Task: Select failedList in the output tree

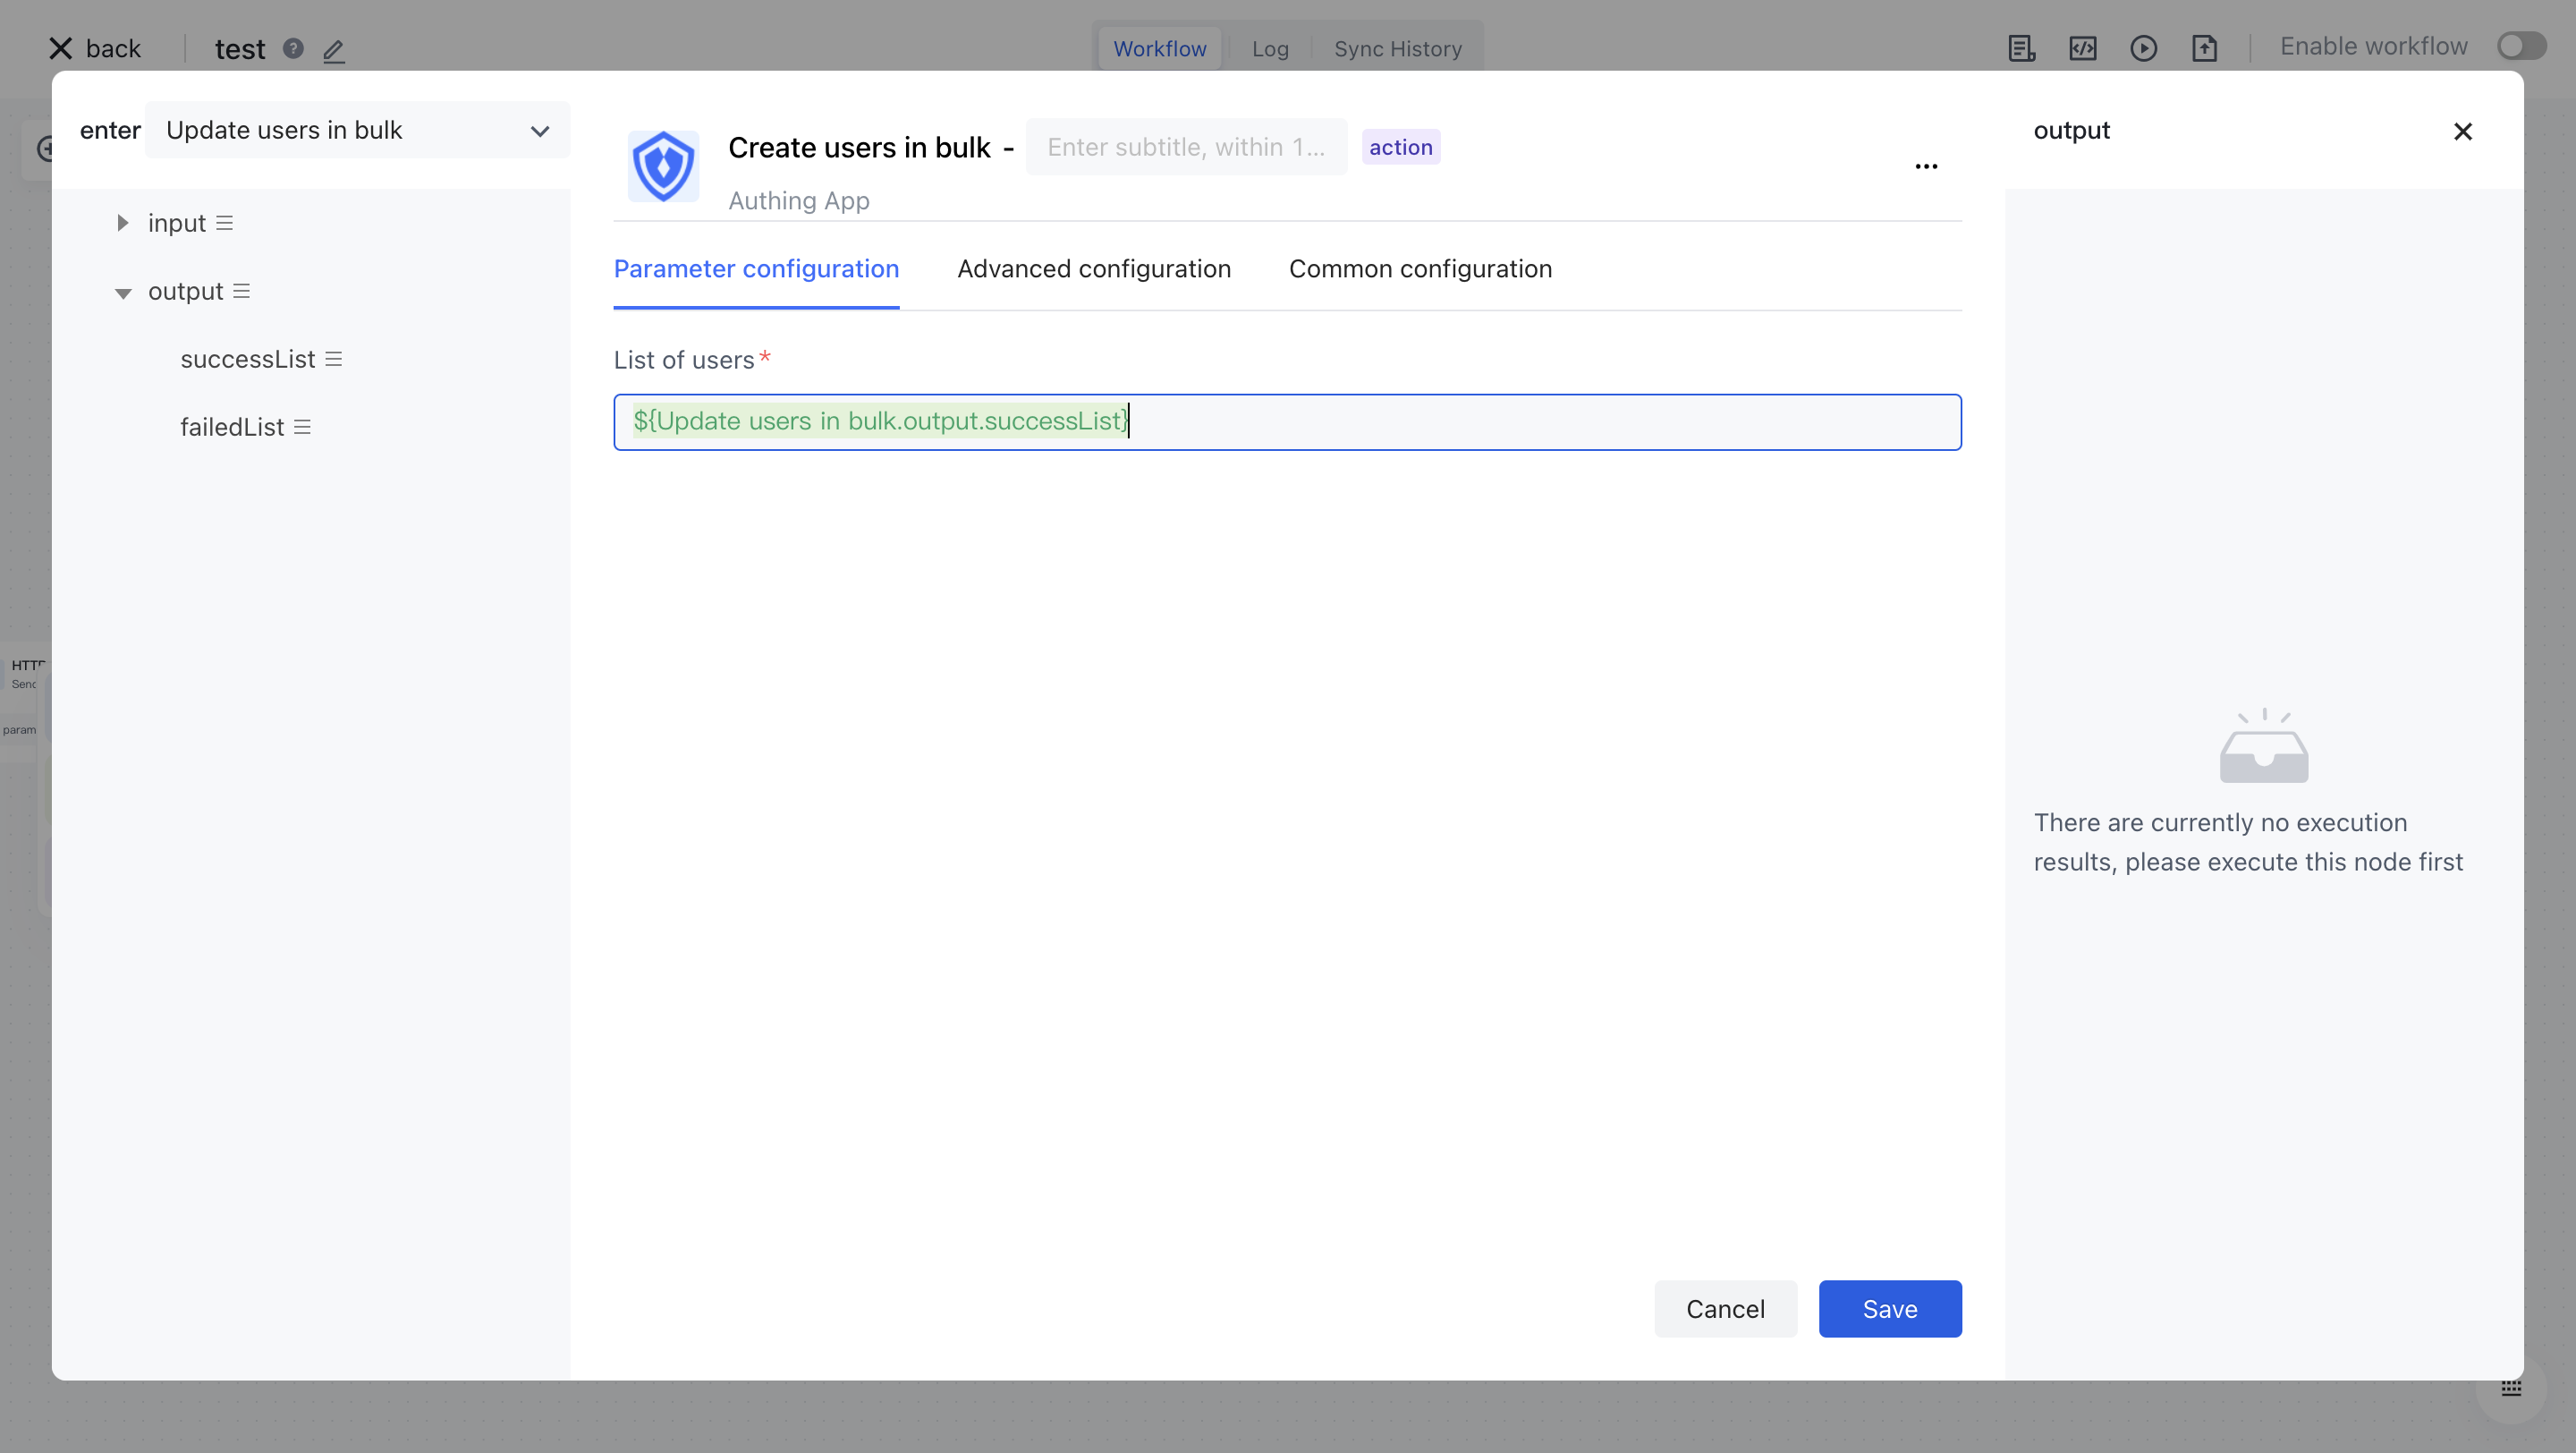Action: coord(232,428)
